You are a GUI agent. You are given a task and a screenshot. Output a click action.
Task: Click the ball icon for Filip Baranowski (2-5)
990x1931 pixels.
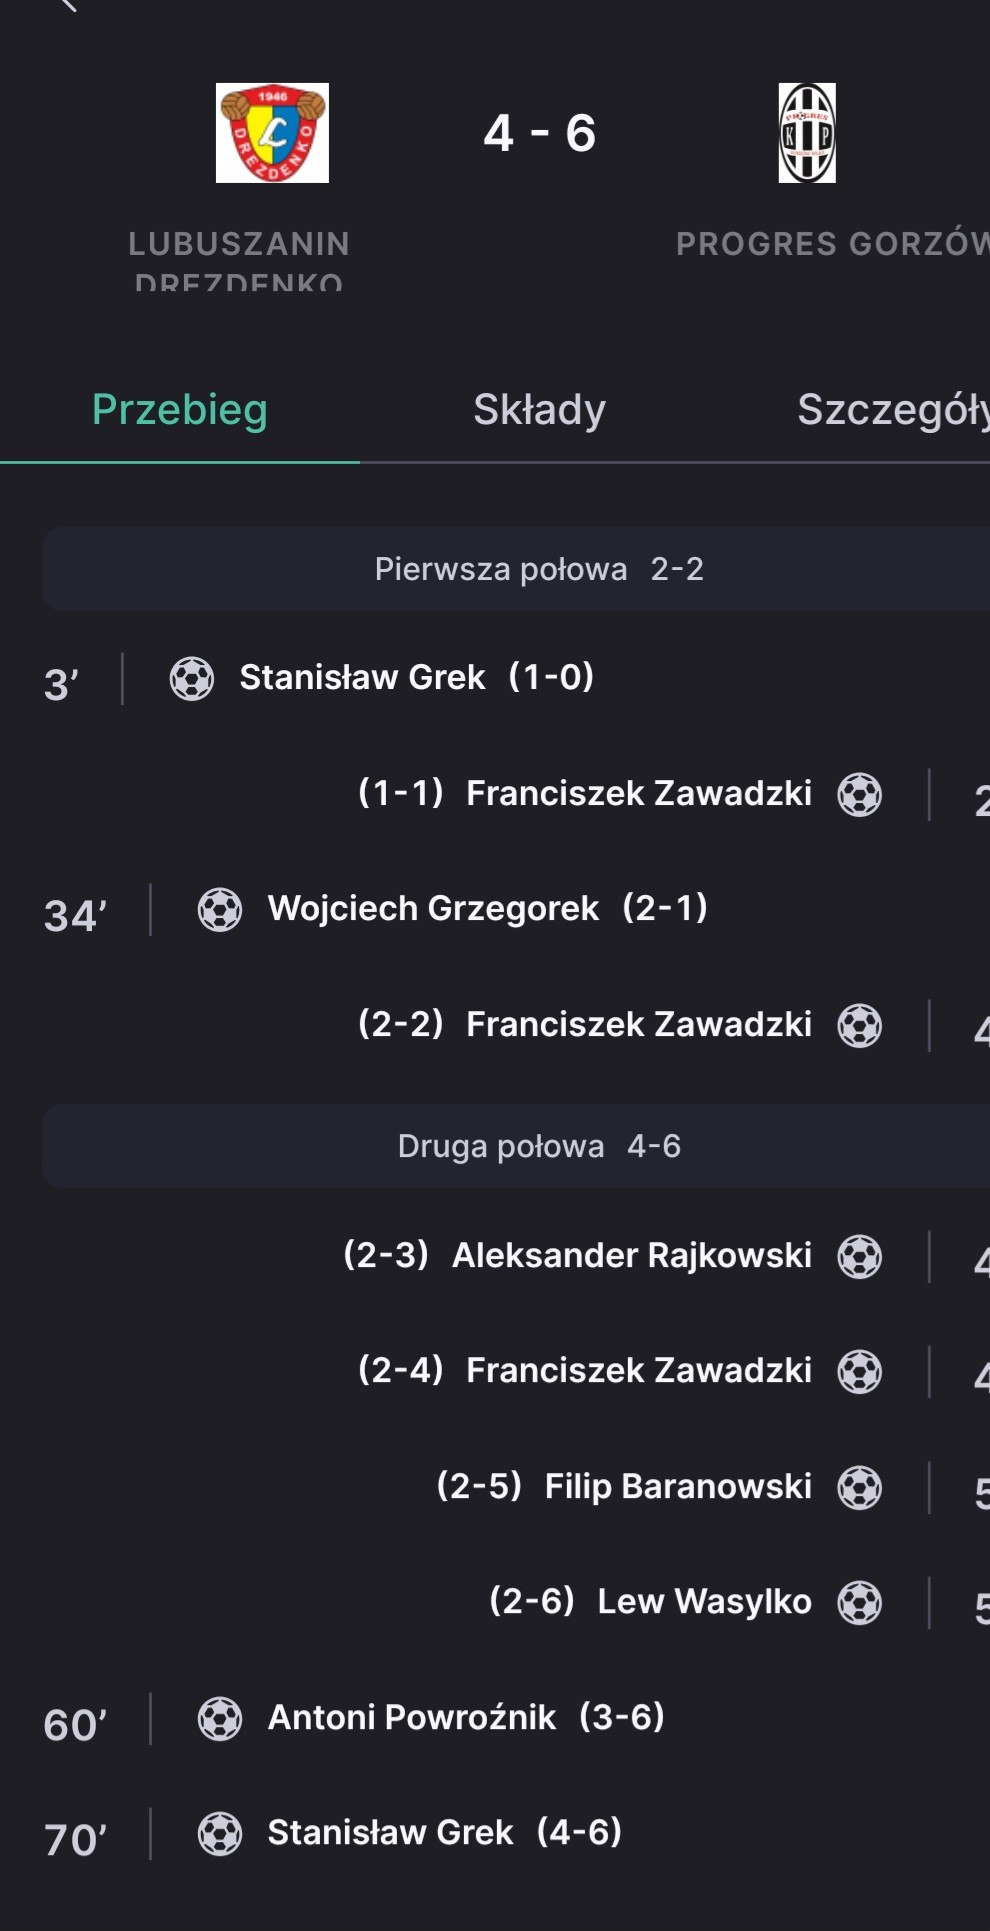[860, 1488]
